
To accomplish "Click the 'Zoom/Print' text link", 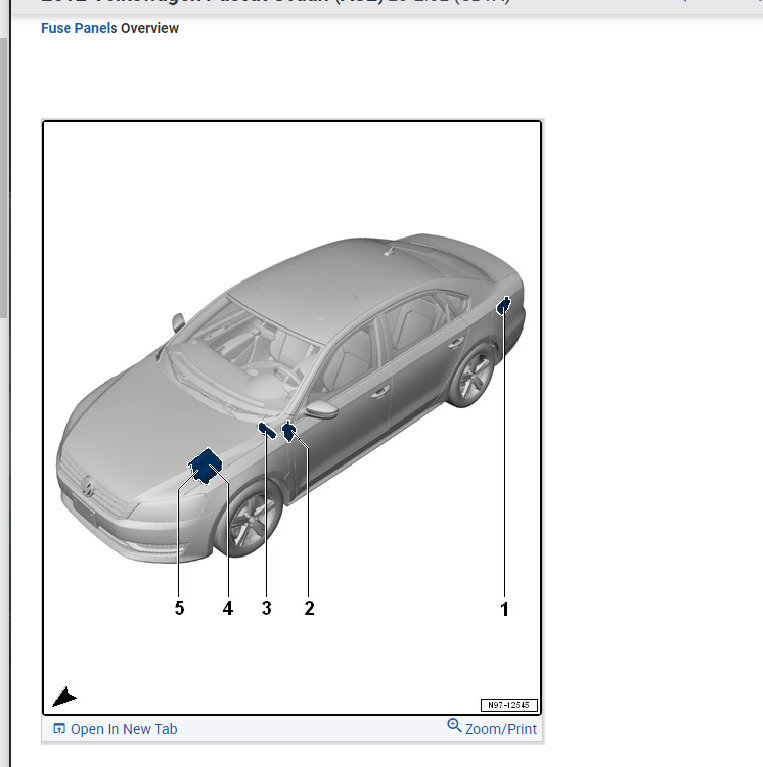I will [501, 729].
